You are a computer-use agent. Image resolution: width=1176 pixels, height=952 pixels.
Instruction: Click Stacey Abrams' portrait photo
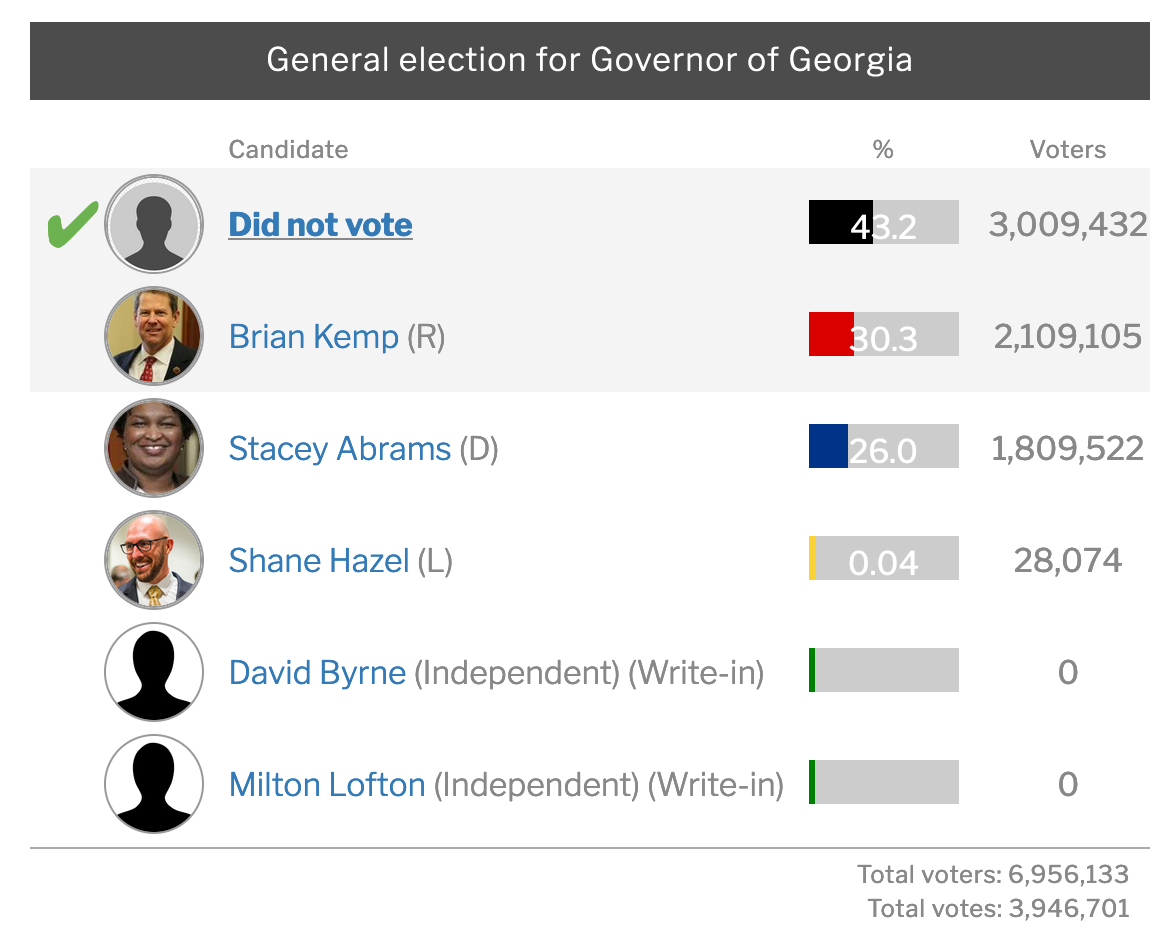pyautogui.click(x=154, y=448)
